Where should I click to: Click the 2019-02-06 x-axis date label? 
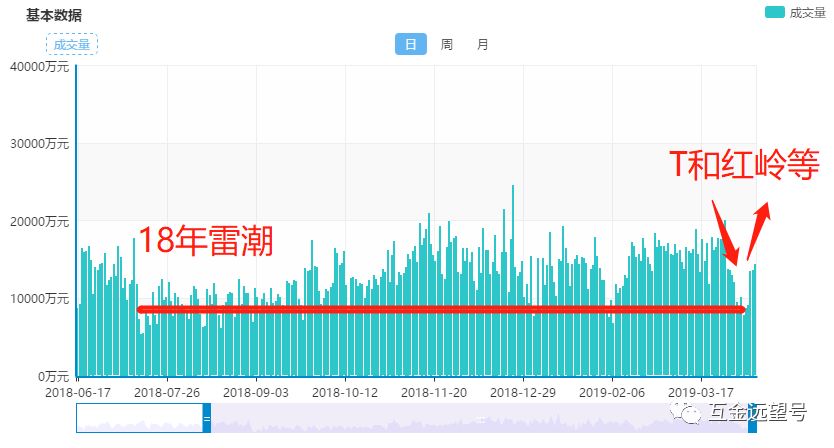pos(612,393)
